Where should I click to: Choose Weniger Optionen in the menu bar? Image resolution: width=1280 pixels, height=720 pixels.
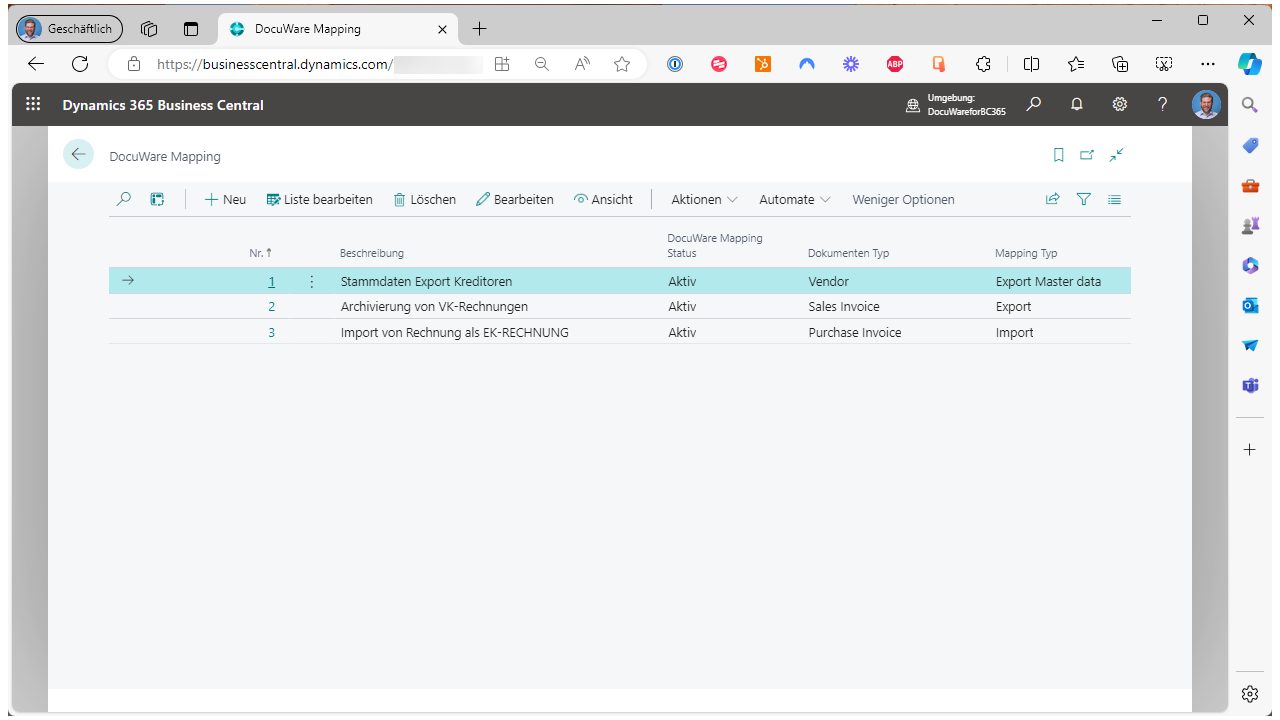(902, 199)
